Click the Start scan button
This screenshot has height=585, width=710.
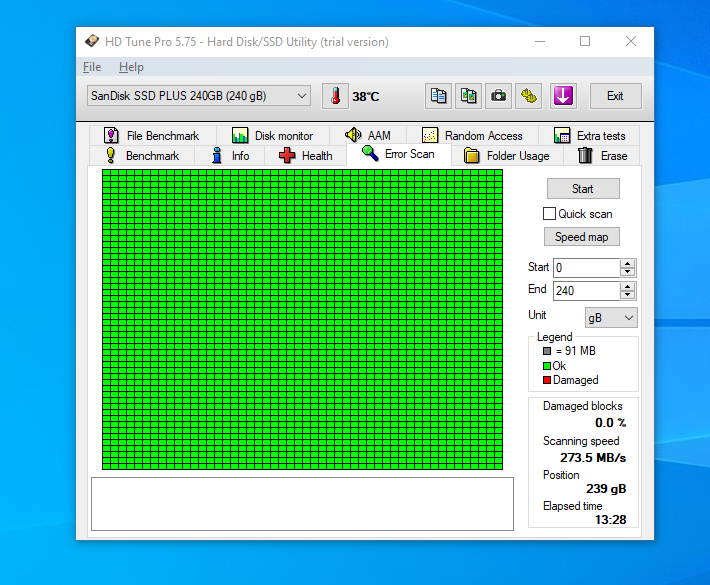[x=583, y=188]
